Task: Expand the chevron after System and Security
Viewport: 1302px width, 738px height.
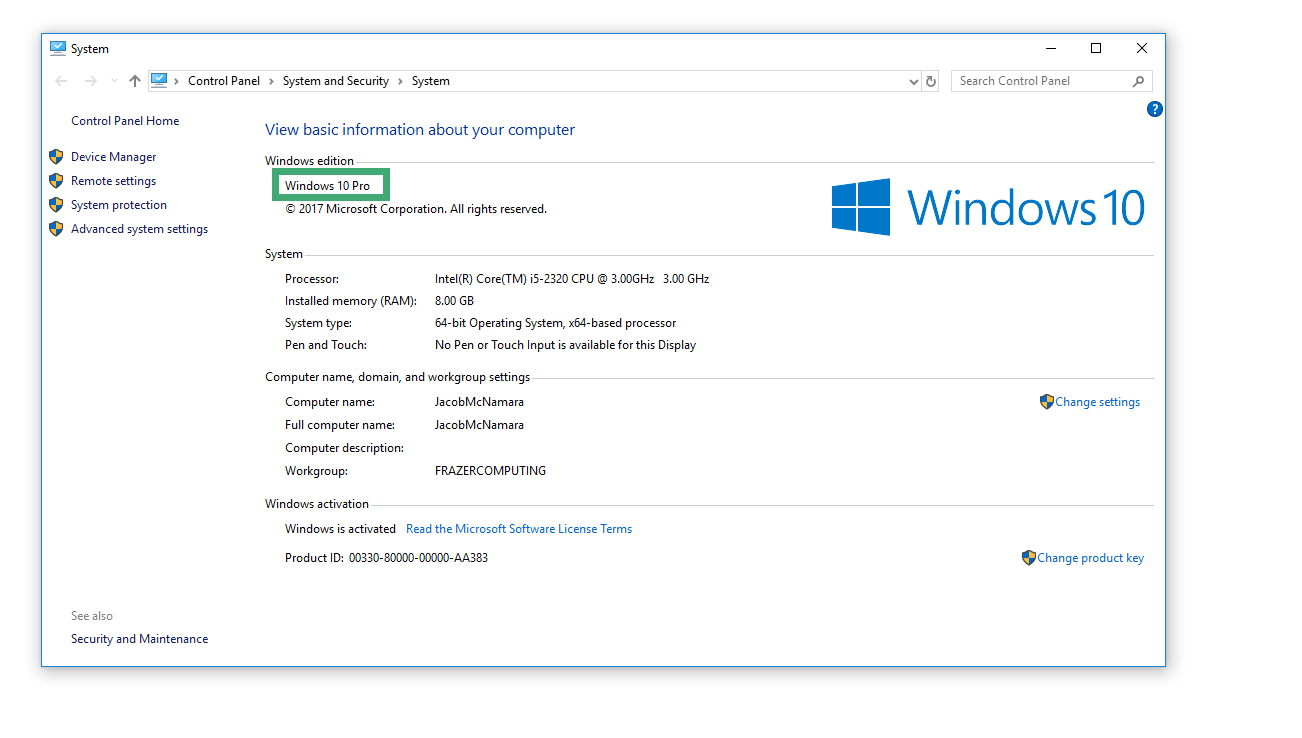Action: 400,81
